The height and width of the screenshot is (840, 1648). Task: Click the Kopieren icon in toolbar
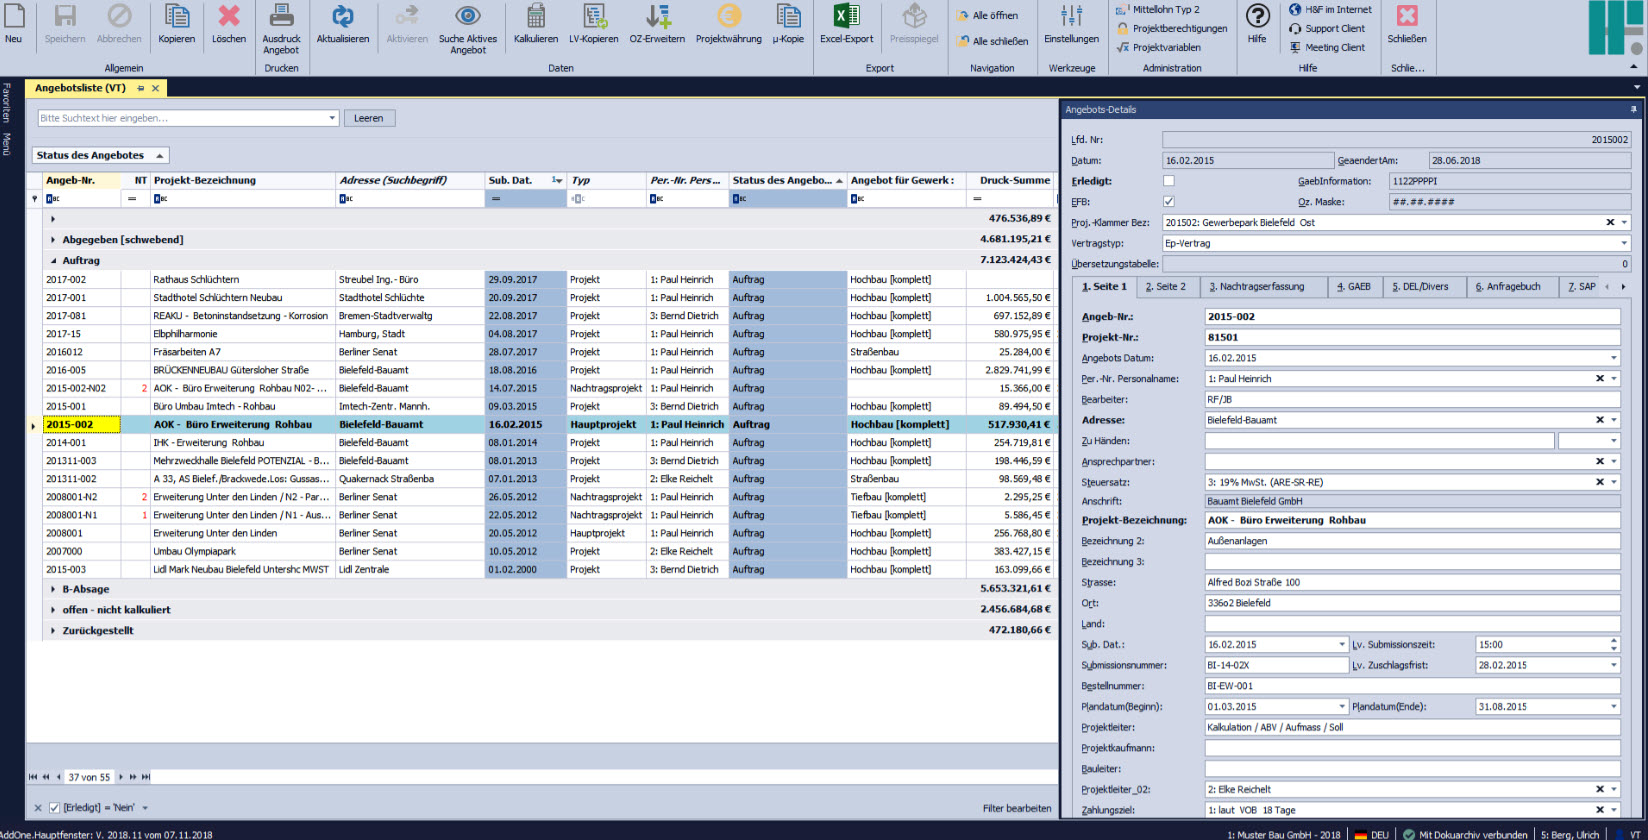(176, 17)
